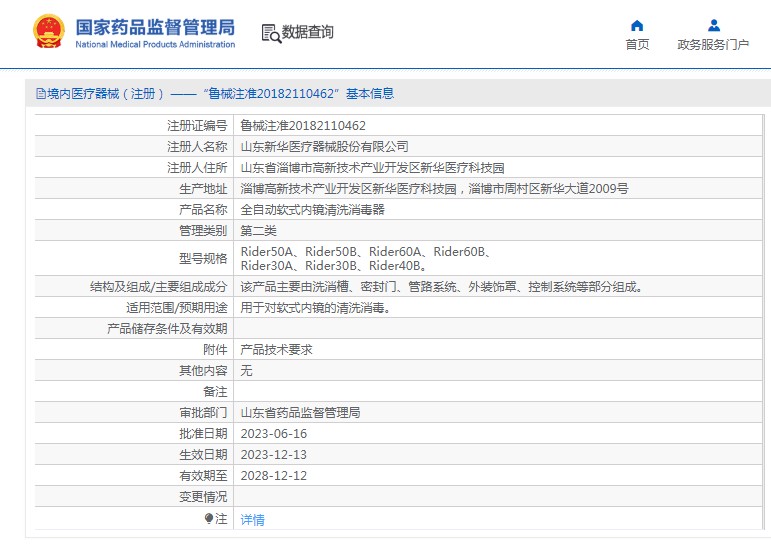Click the 有效期至 row label
This screenshot has width=771, height=550.
click(203, 476)
